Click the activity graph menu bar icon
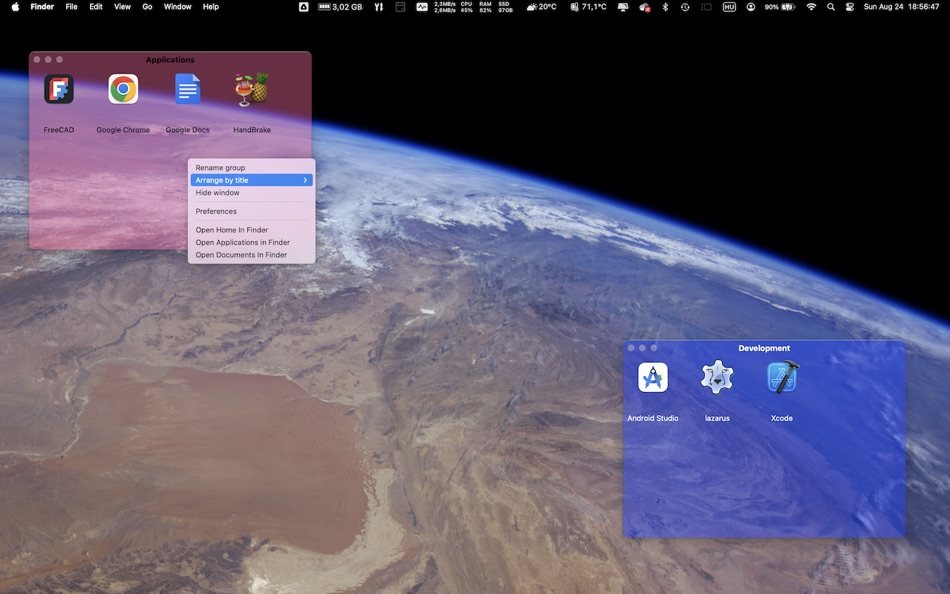 422,7
